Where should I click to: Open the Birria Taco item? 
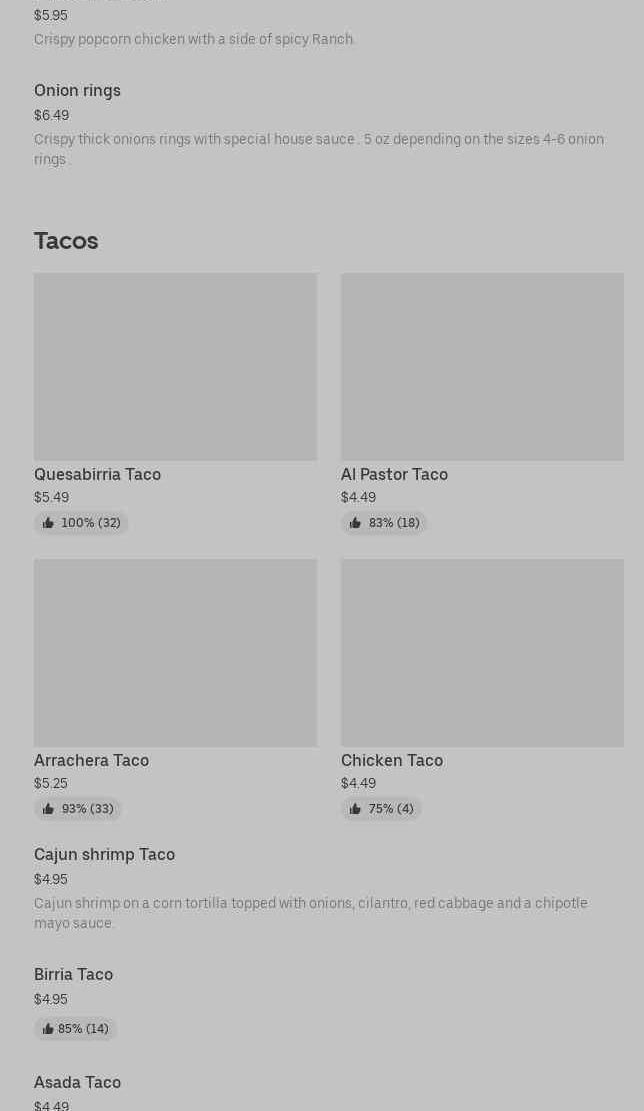(73, 975)
